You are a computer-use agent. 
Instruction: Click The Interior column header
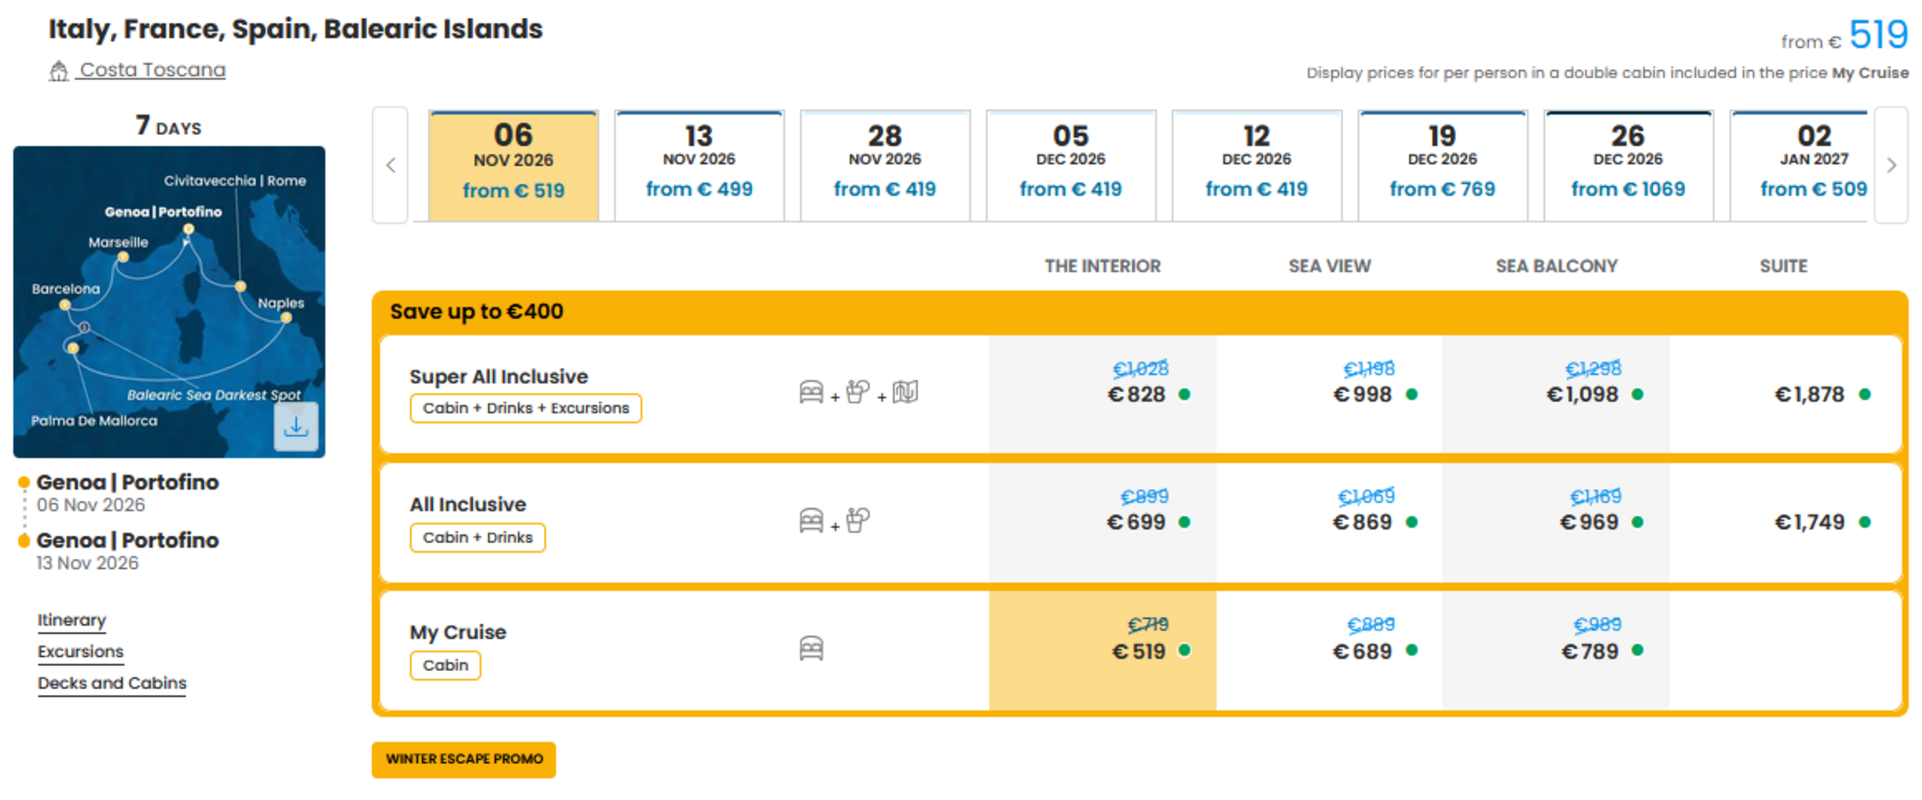click(1103, 266)
